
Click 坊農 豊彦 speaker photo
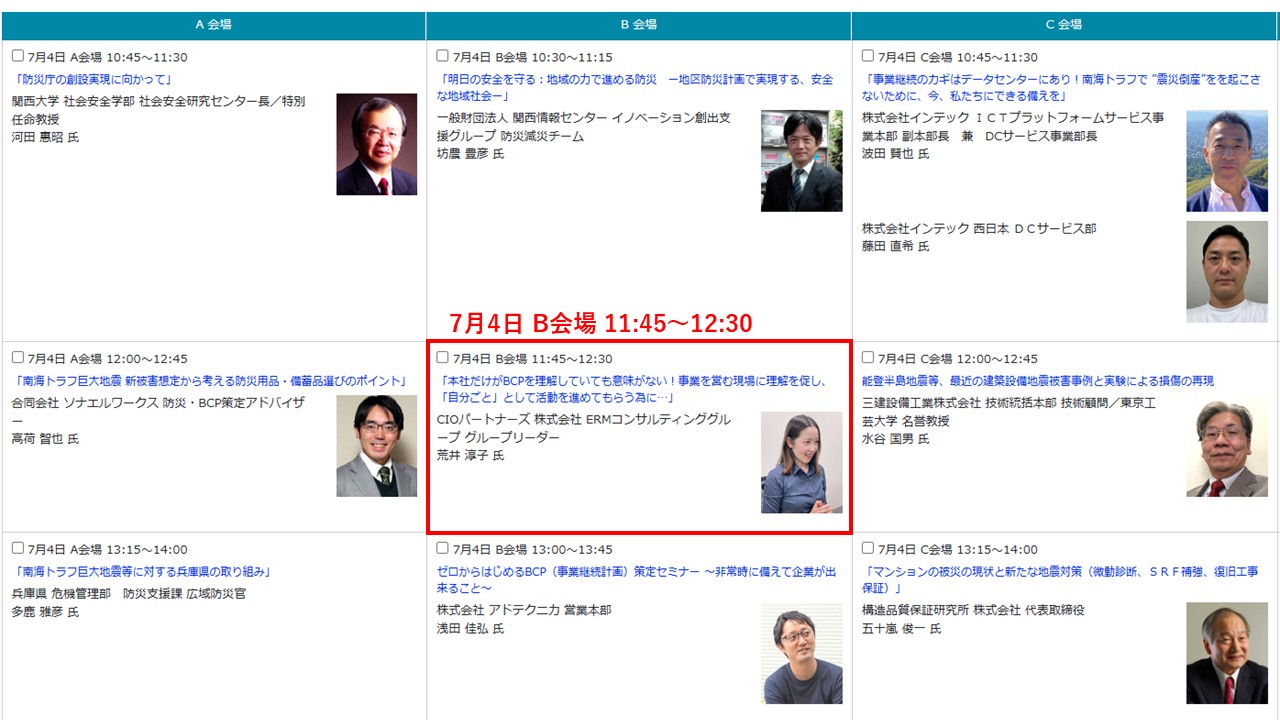click(x=802, y=161)
